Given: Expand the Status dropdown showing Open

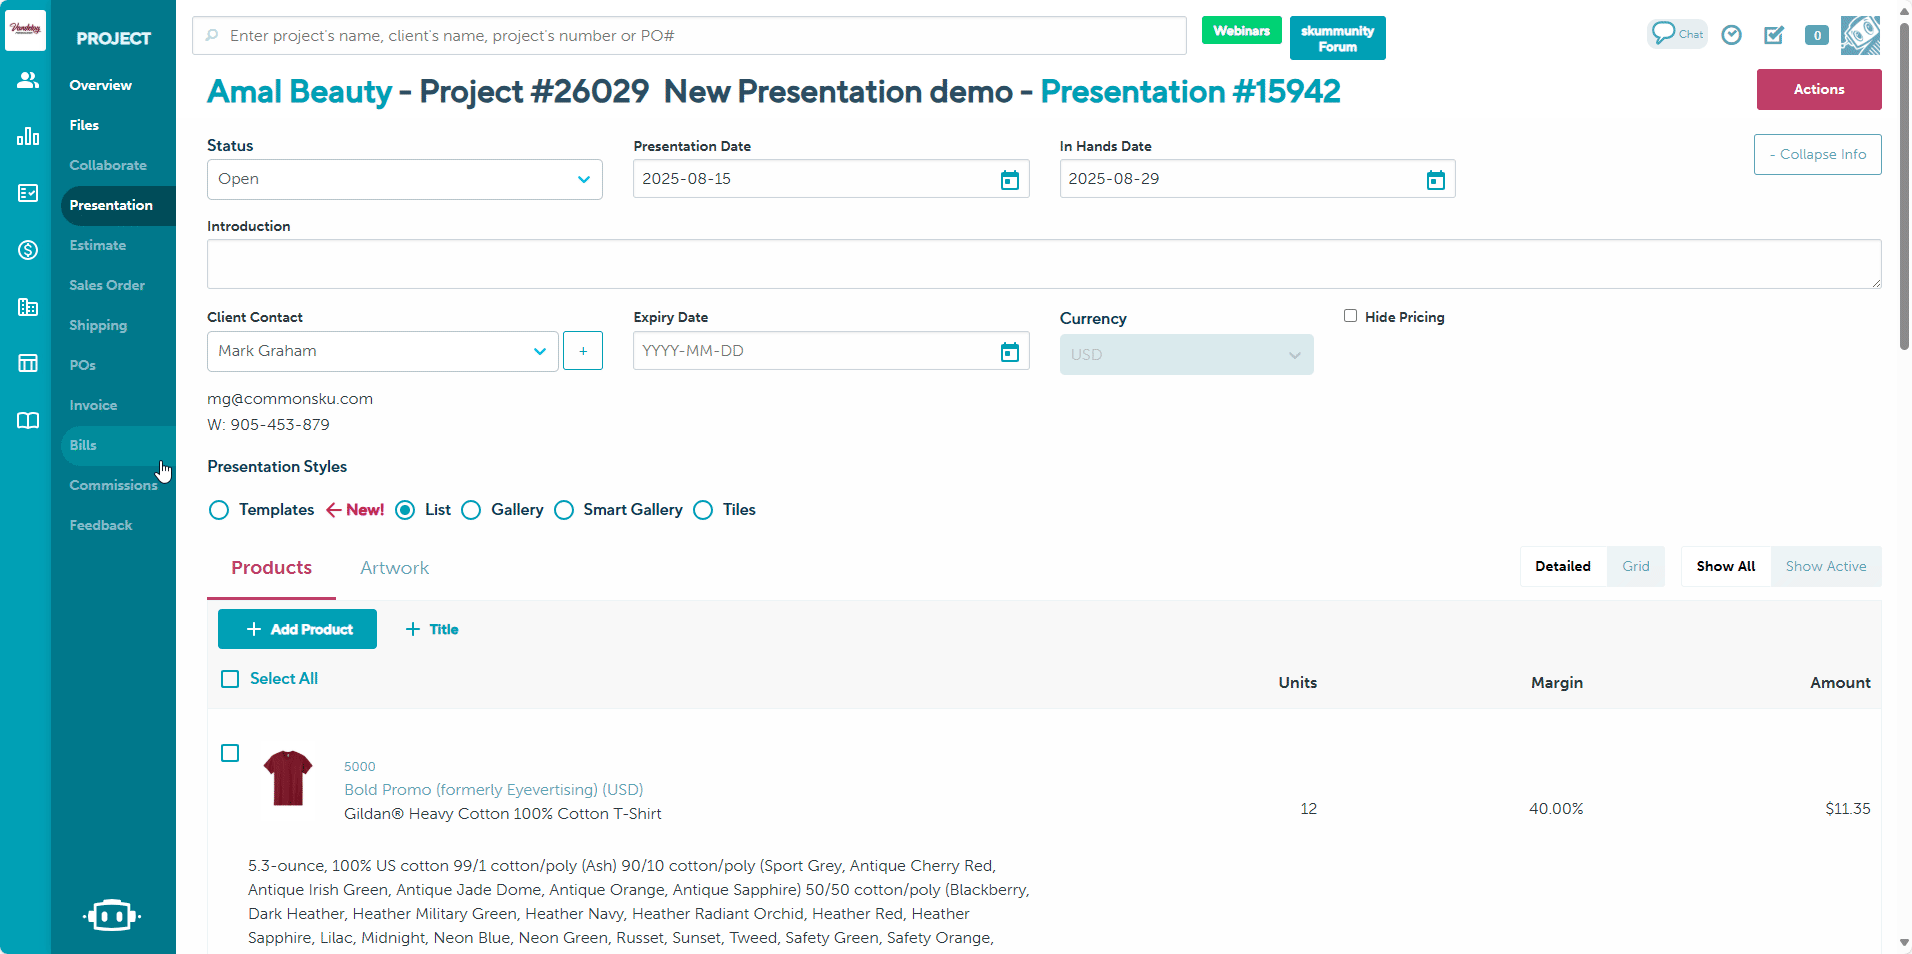Looking at the screenshot, I should [404, 180].
